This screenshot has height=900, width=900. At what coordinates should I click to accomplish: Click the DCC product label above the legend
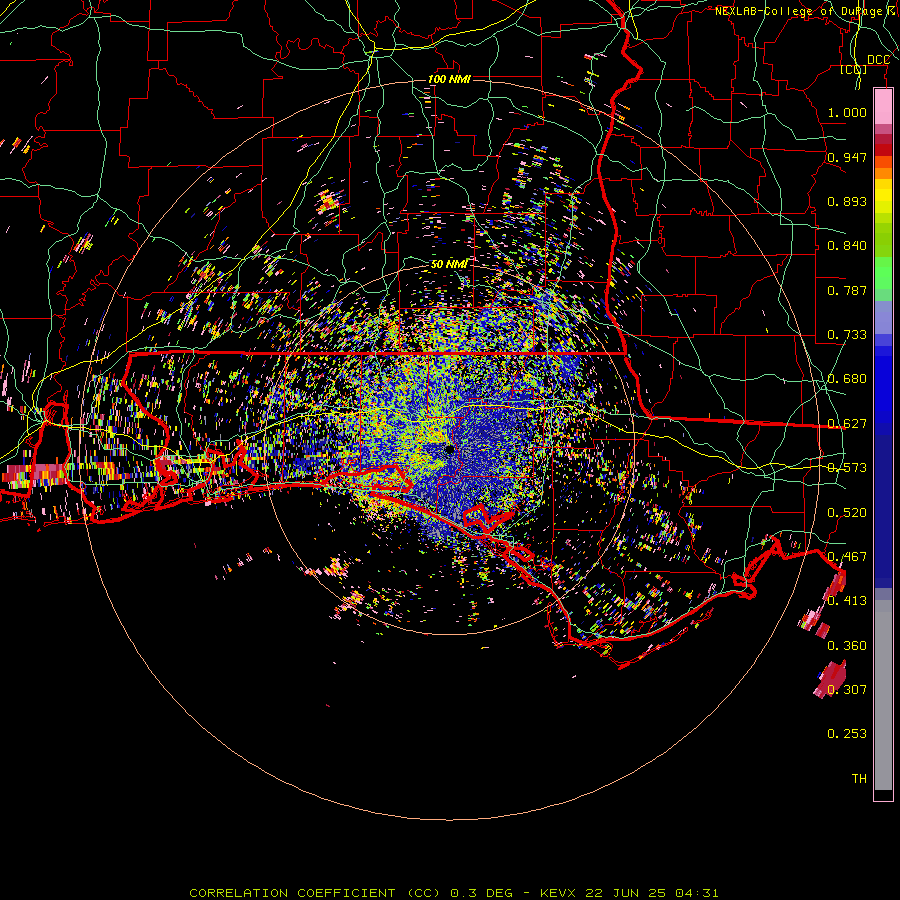point(878,60)
